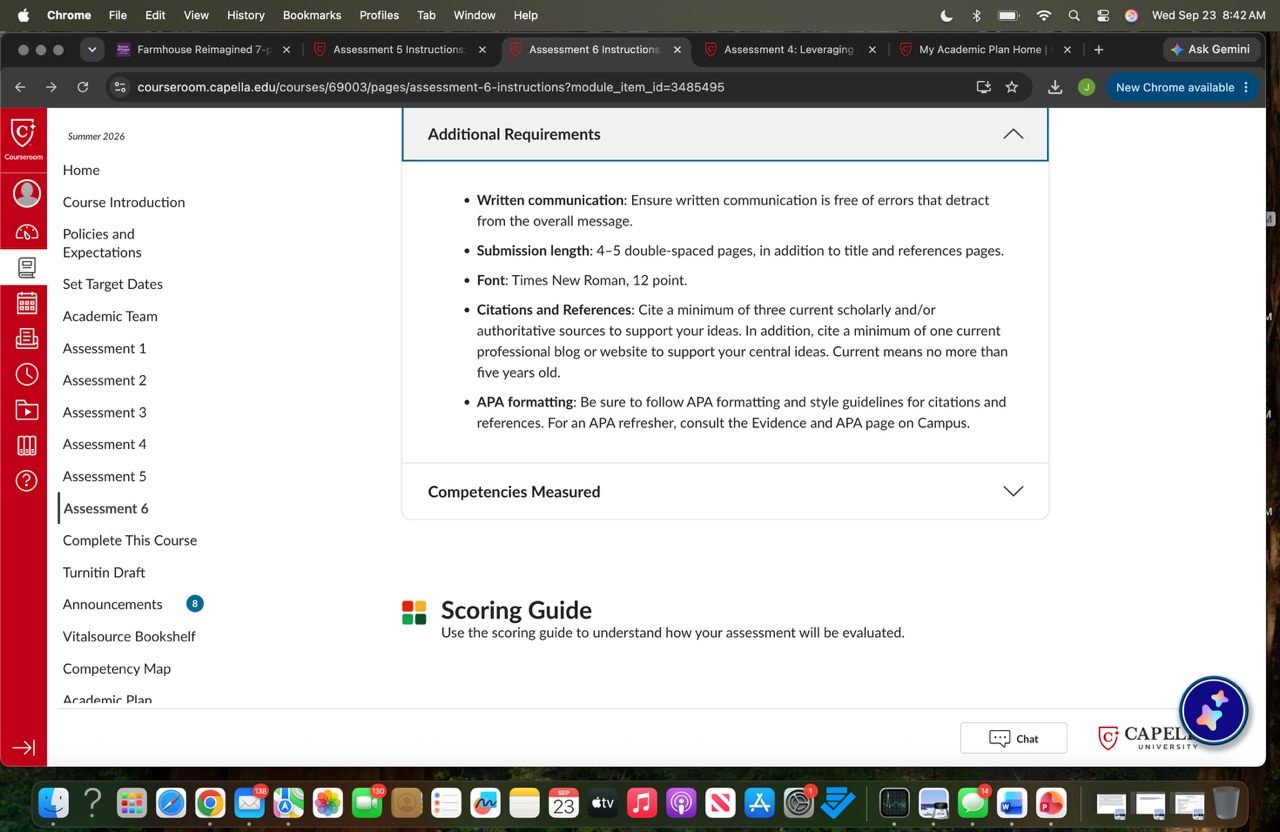Open the Bookmarks menu in menu bar
Screen dimensions: 1280x832
[x=312, y=15]
